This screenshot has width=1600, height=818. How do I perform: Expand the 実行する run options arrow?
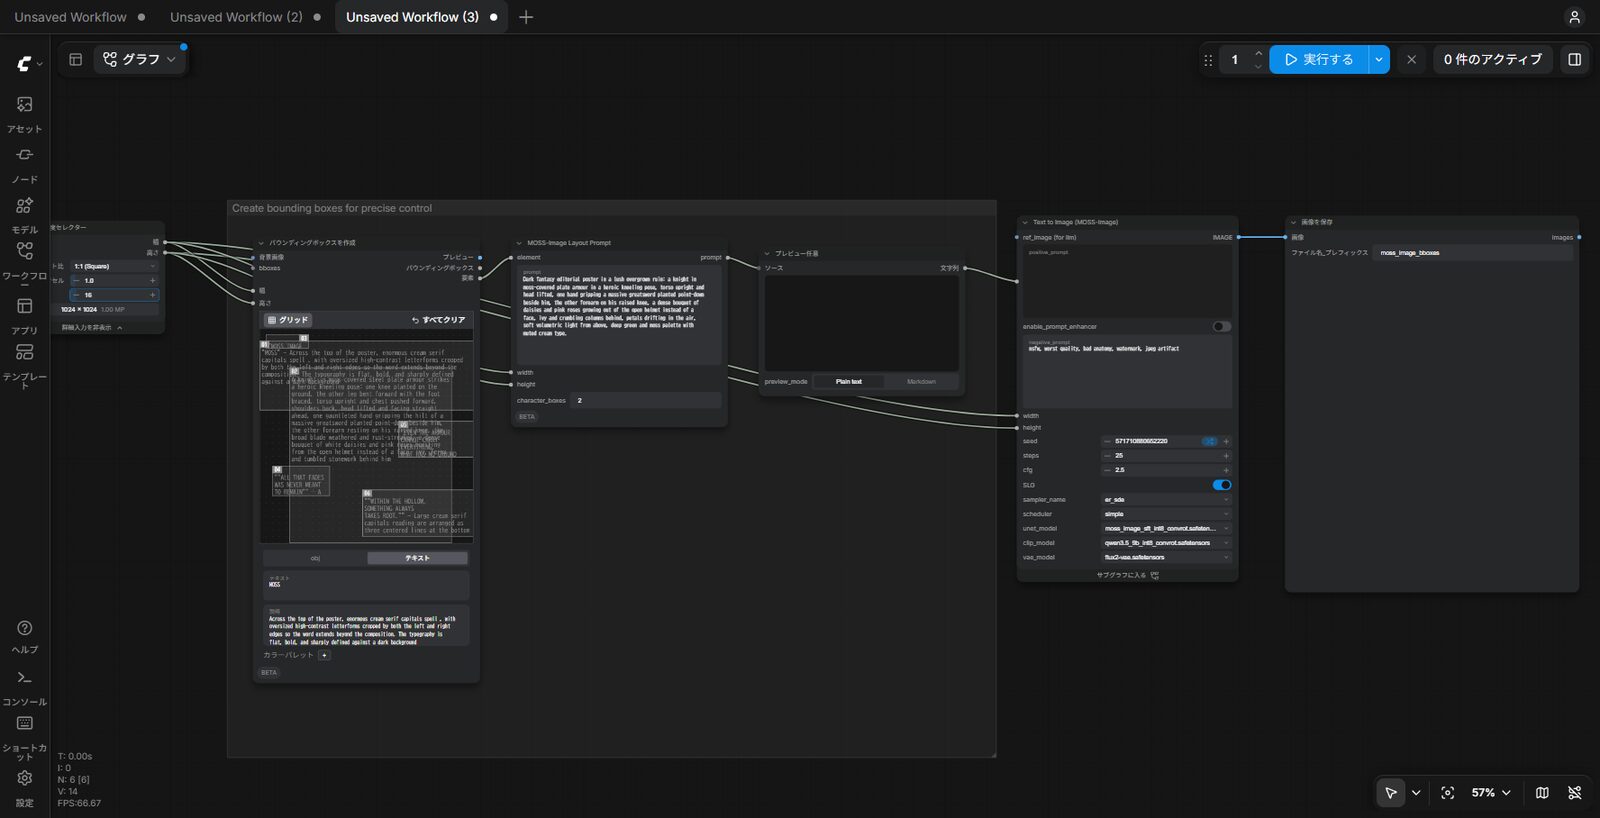click(1379, 59)
